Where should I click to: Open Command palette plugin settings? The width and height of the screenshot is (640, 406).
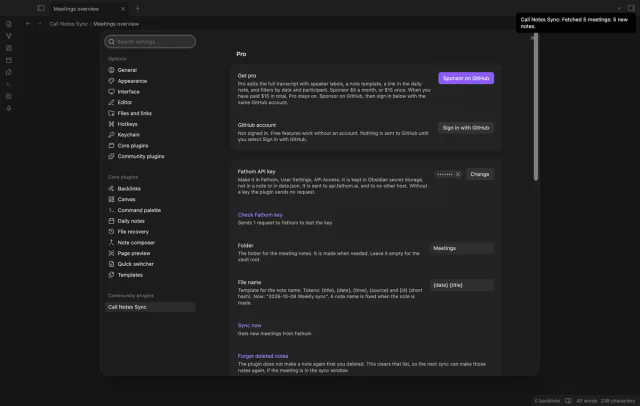tap(150, 210)
